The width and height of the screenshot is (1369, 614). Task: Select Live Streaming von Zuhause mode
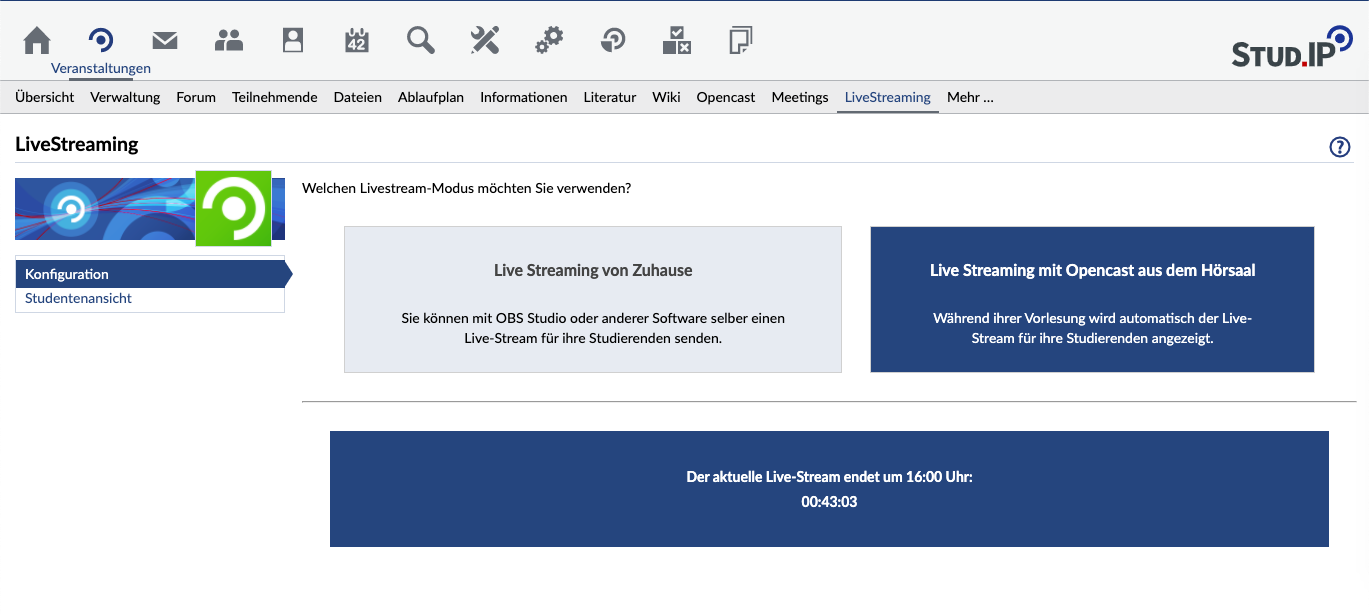pyautogui.click(x=592, y=299)
